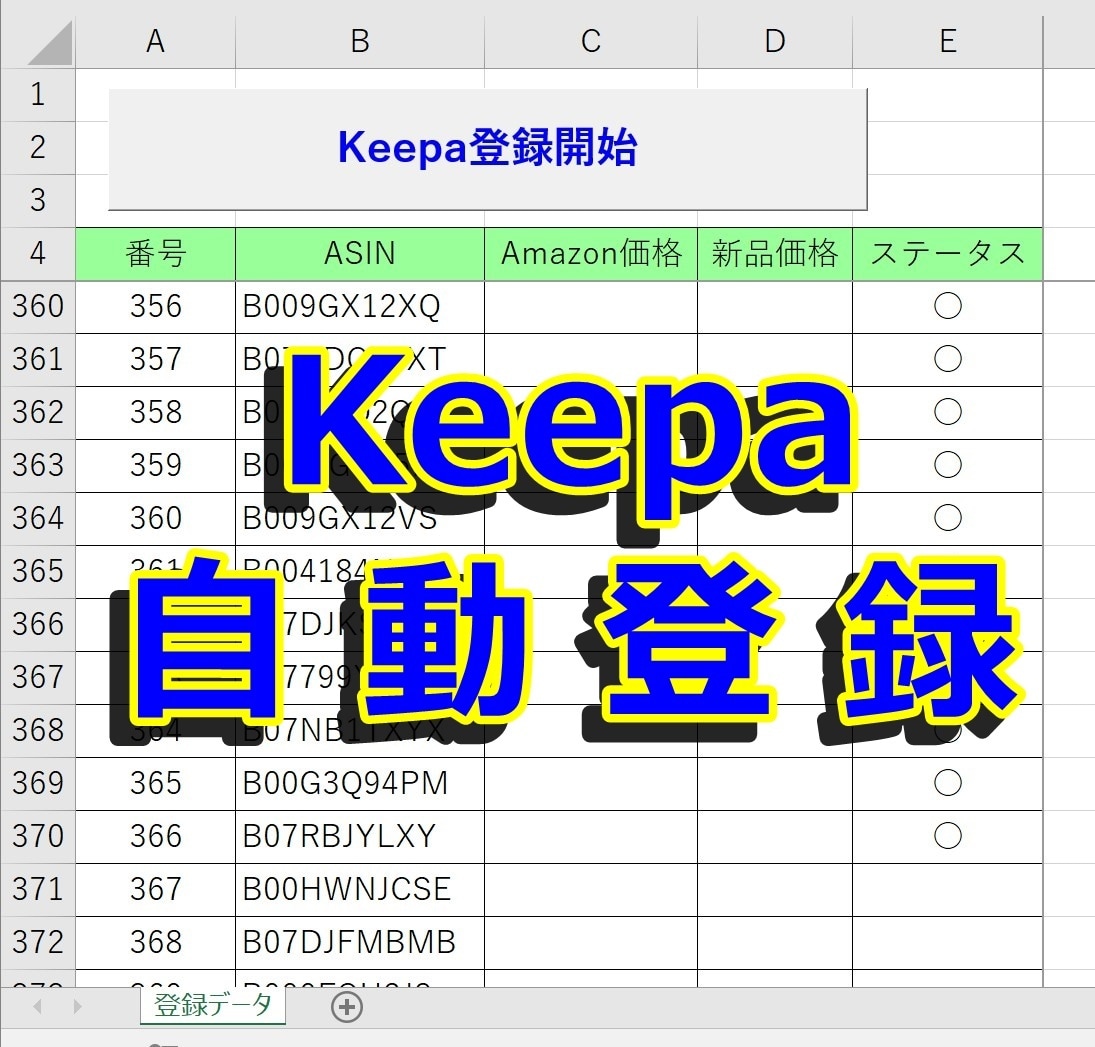Viewport: 1095px width, 1047px height.
Task: Select cell containing B07RBJYLXY
Action: coord(360,837)
